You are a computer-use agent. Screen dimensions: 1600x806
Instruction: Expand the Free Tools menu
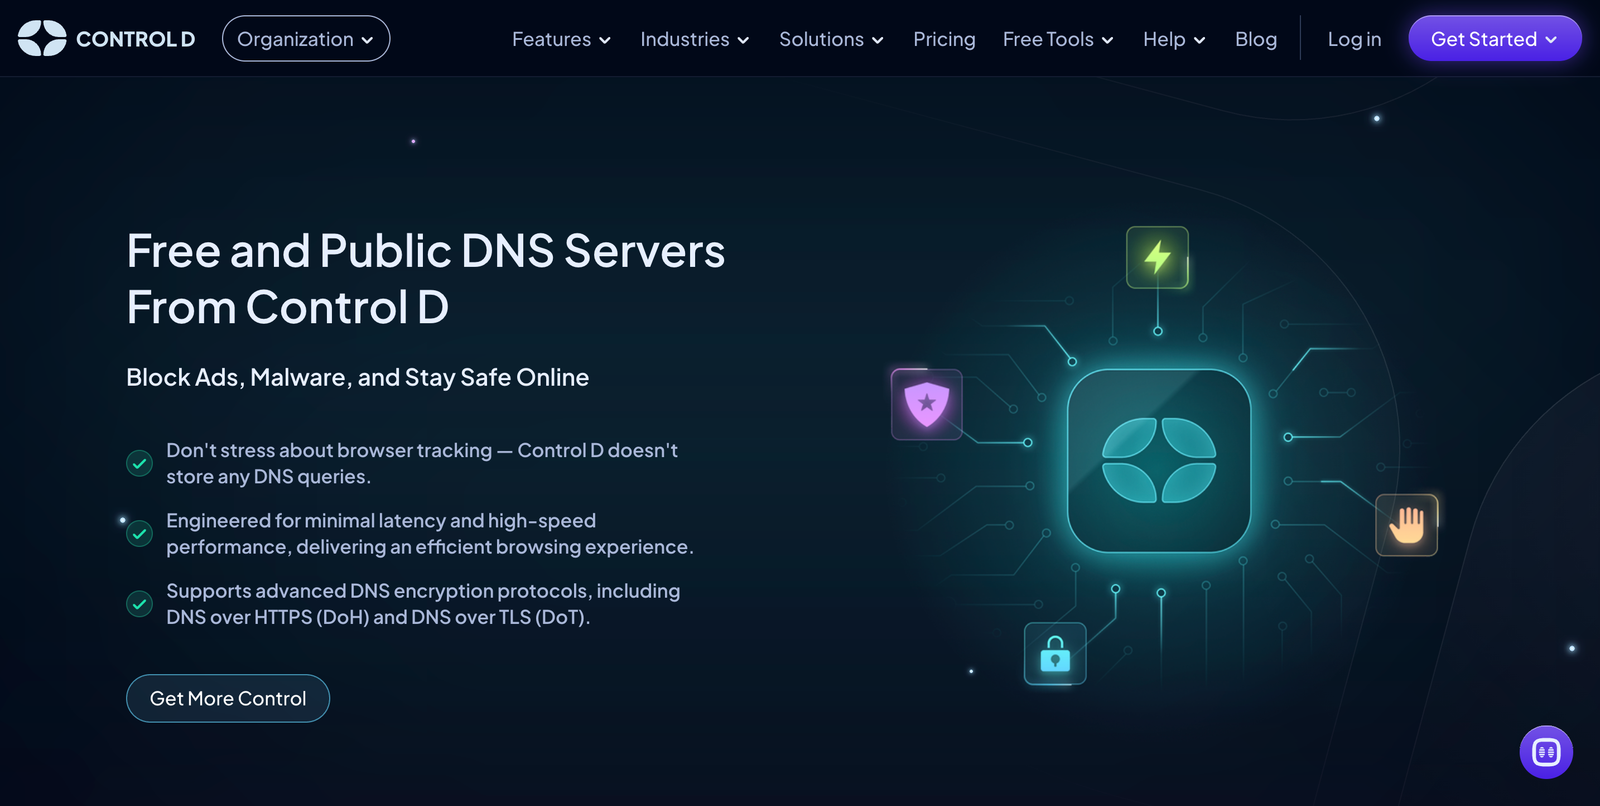click(x=1058, y=39)
